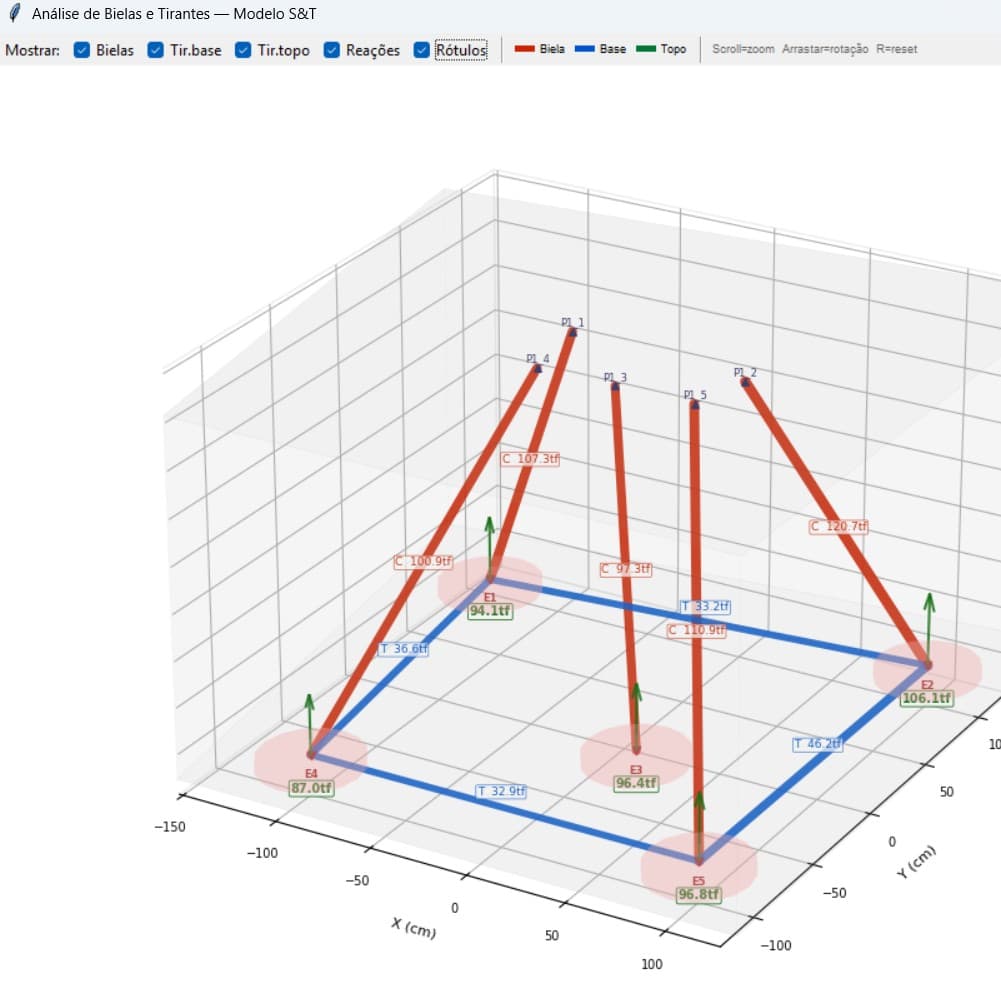Click the 96.4tf reaction value at E3
This screenshot has width=1001, height=1001.
pyautogui.click(x=636, y=783)
